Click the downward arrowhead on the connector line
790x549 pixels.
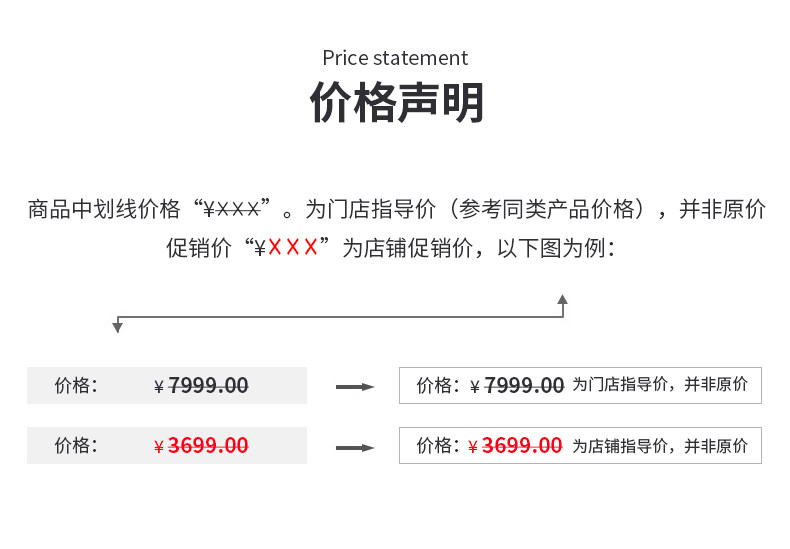click(x=117, y=327)
